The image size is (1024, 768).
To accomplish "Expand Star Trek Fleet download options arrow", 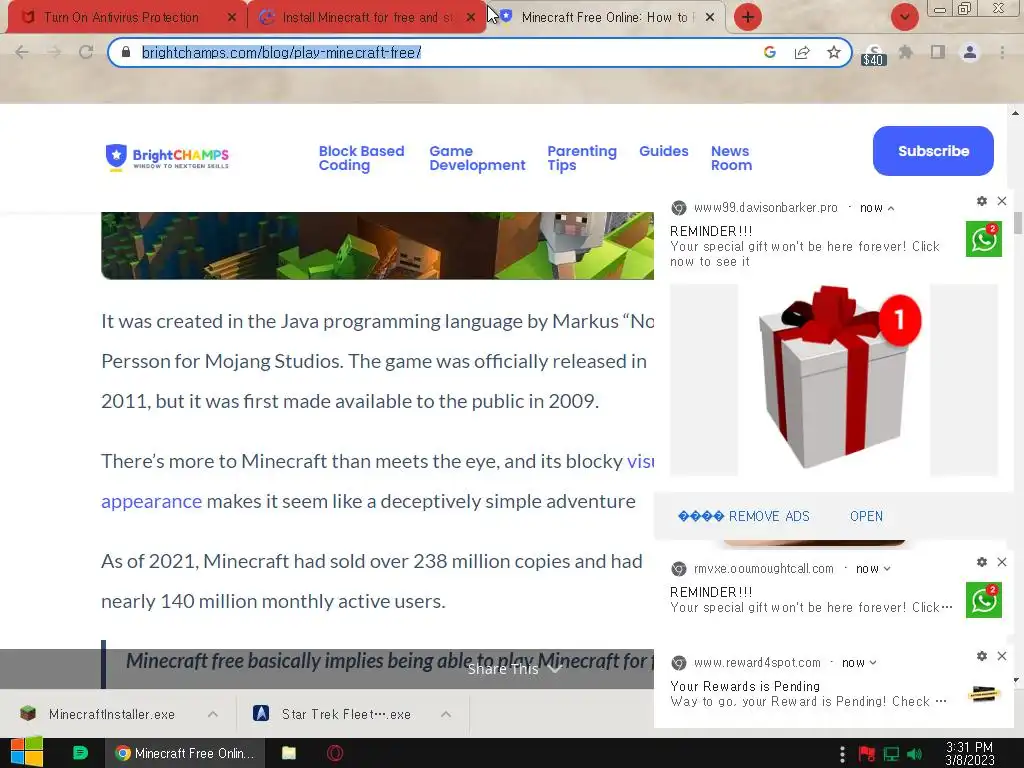I will pos(446,714).
